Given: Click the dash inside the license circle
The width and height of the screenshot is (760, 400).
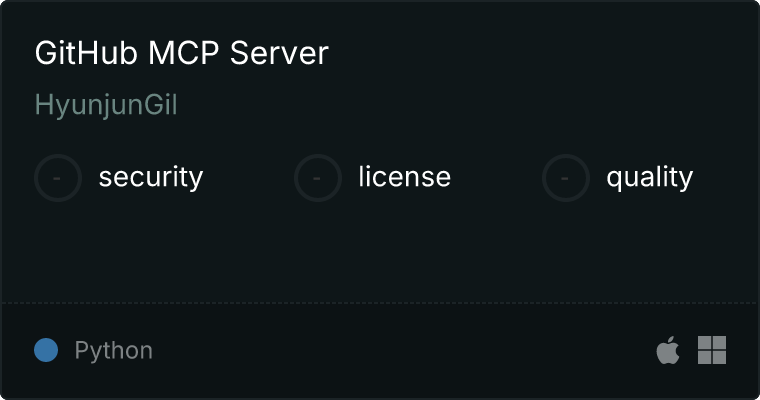Looking at the screenshot, I should tap(317, 178).
